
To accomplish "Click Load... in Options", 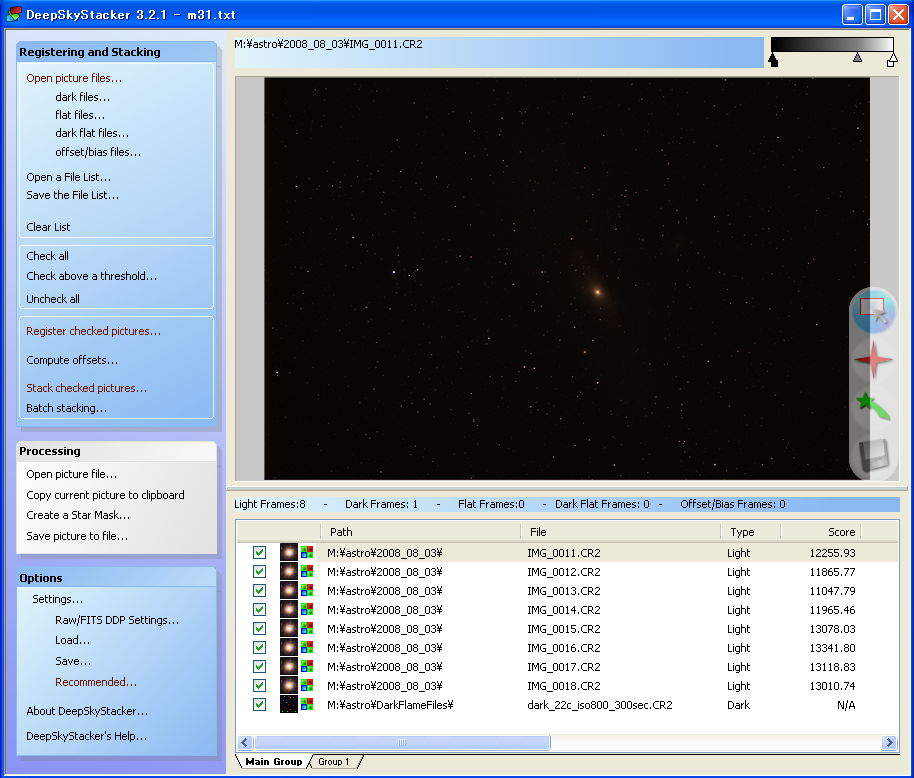I will click(x=72, y=640).
